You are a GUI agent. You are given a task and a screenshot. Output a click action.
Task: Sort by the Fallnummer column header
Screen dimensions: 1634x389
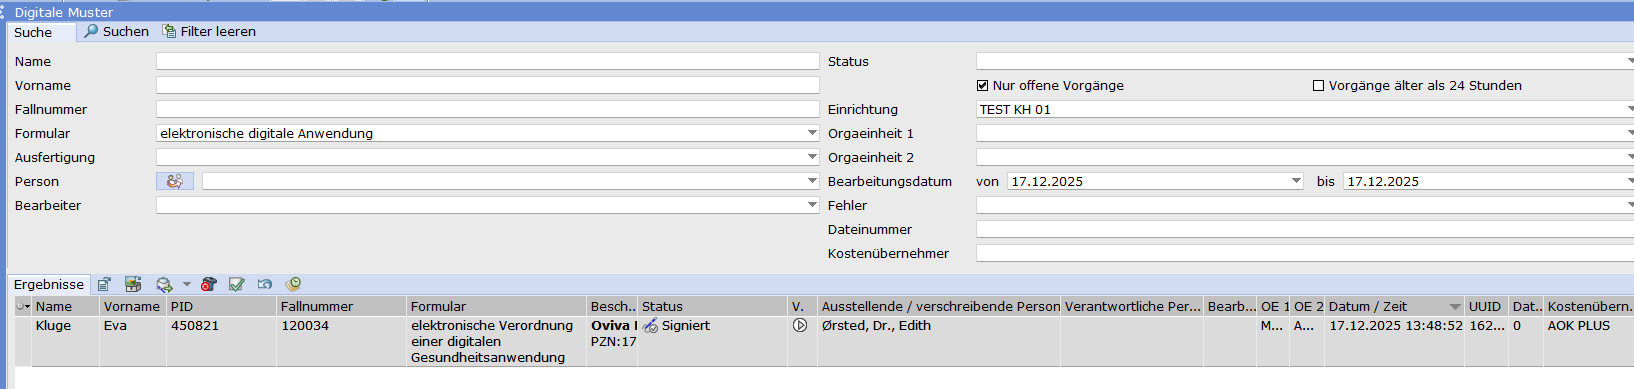click(x=341, y=307)
